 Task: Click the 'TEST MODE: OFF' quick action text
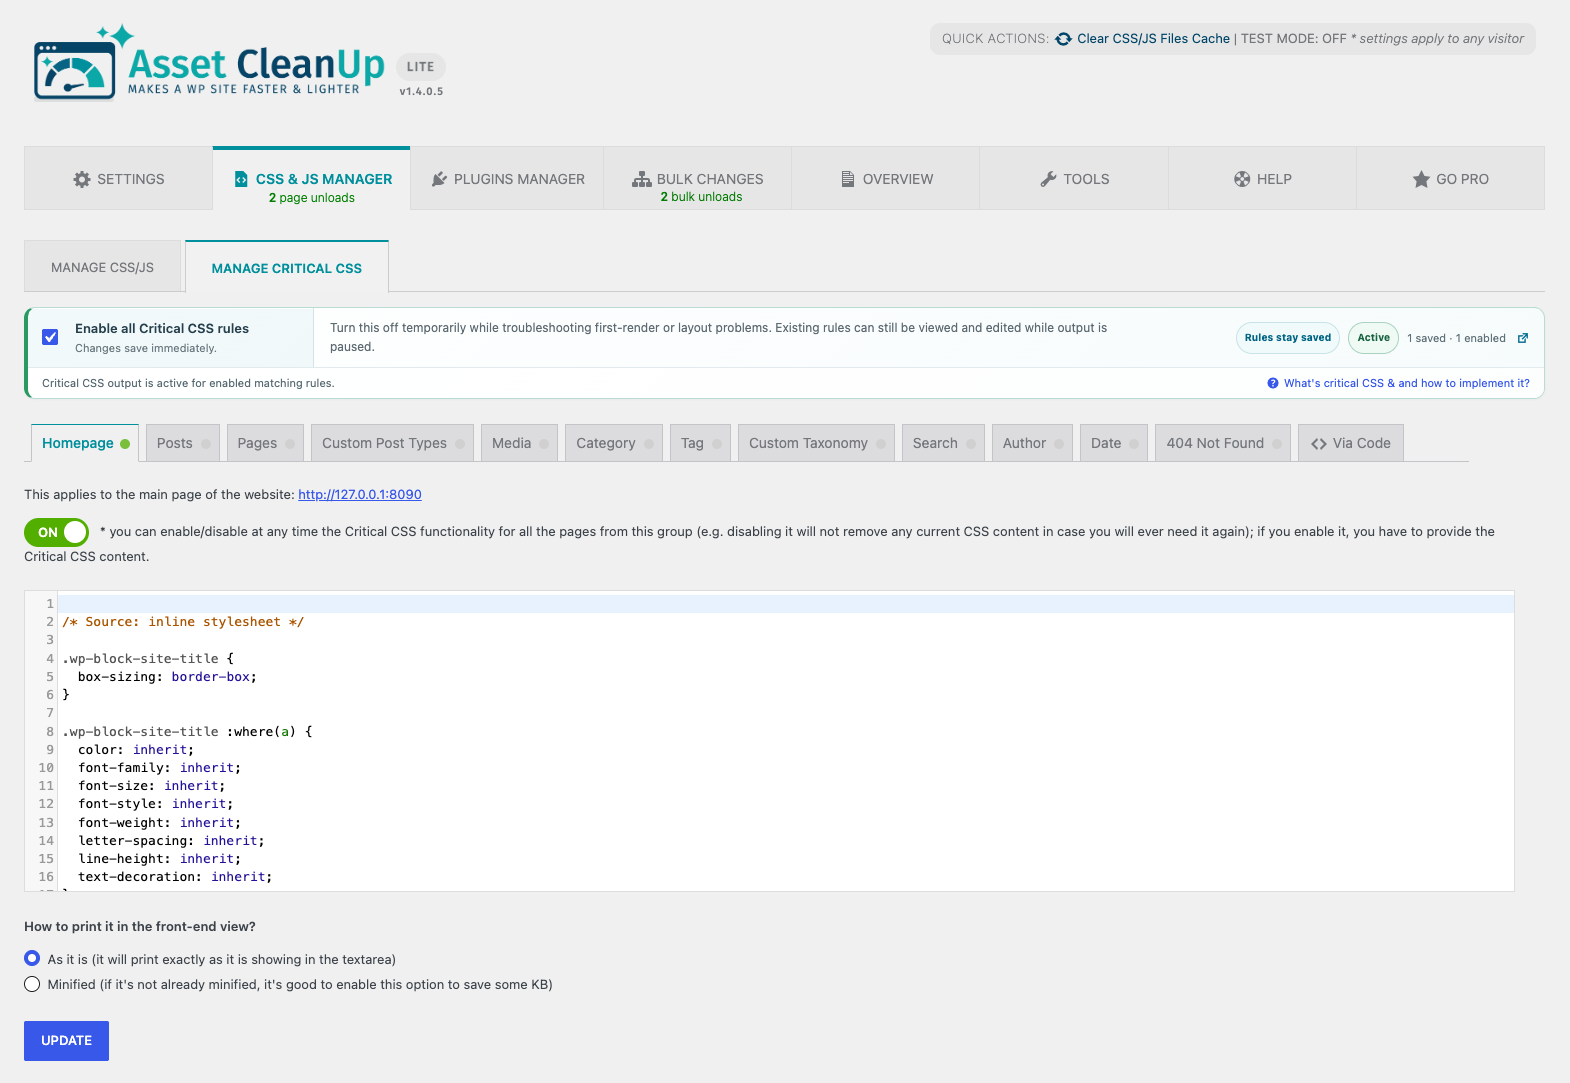(1294, 39)
